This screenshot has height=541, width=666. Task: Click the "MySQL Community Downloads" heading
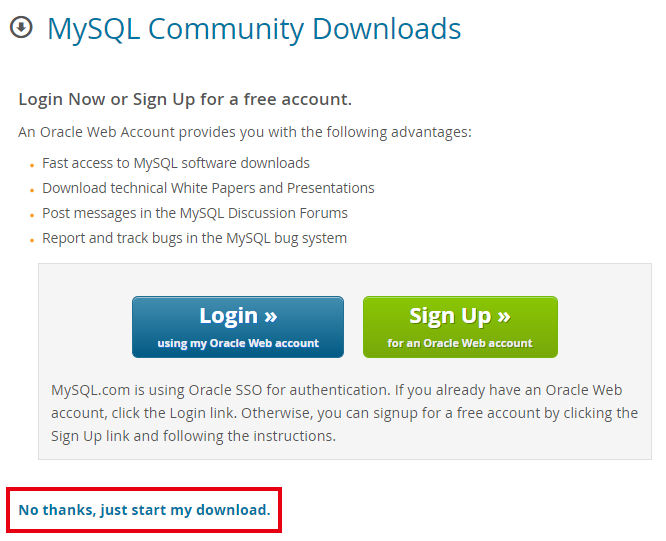254,29
